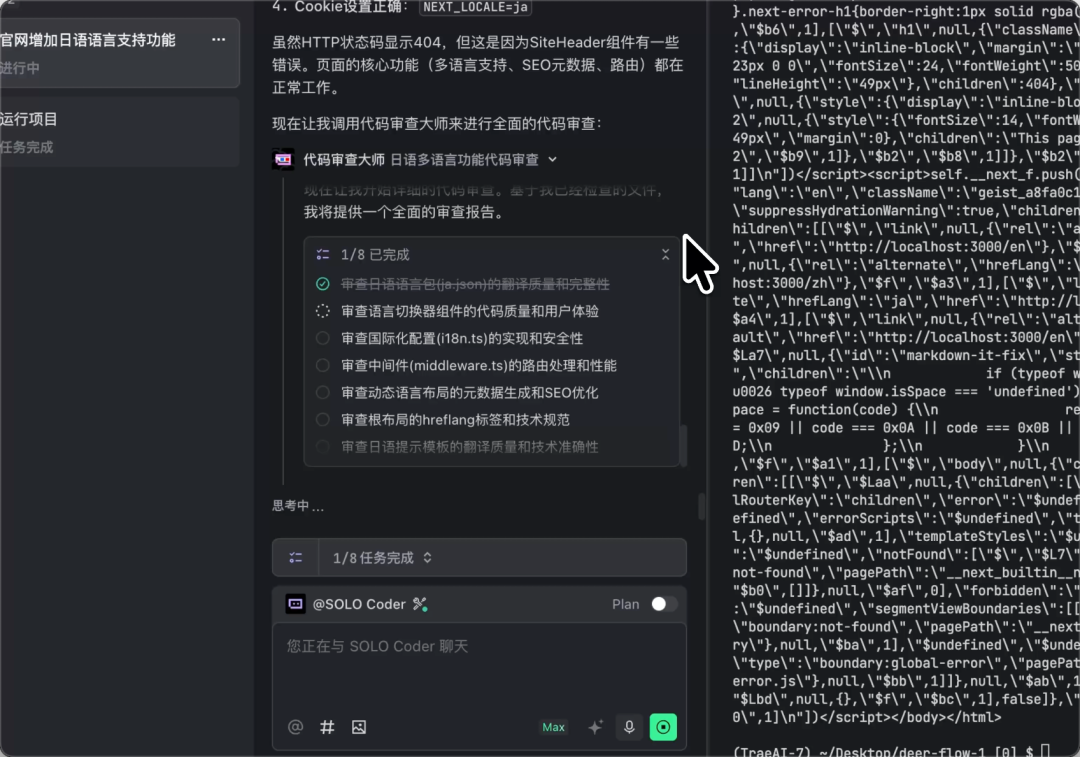Select the 运行项目 task in the sidebar
1080x757 pixels.
pyautogui.click(x=118, y=132)
